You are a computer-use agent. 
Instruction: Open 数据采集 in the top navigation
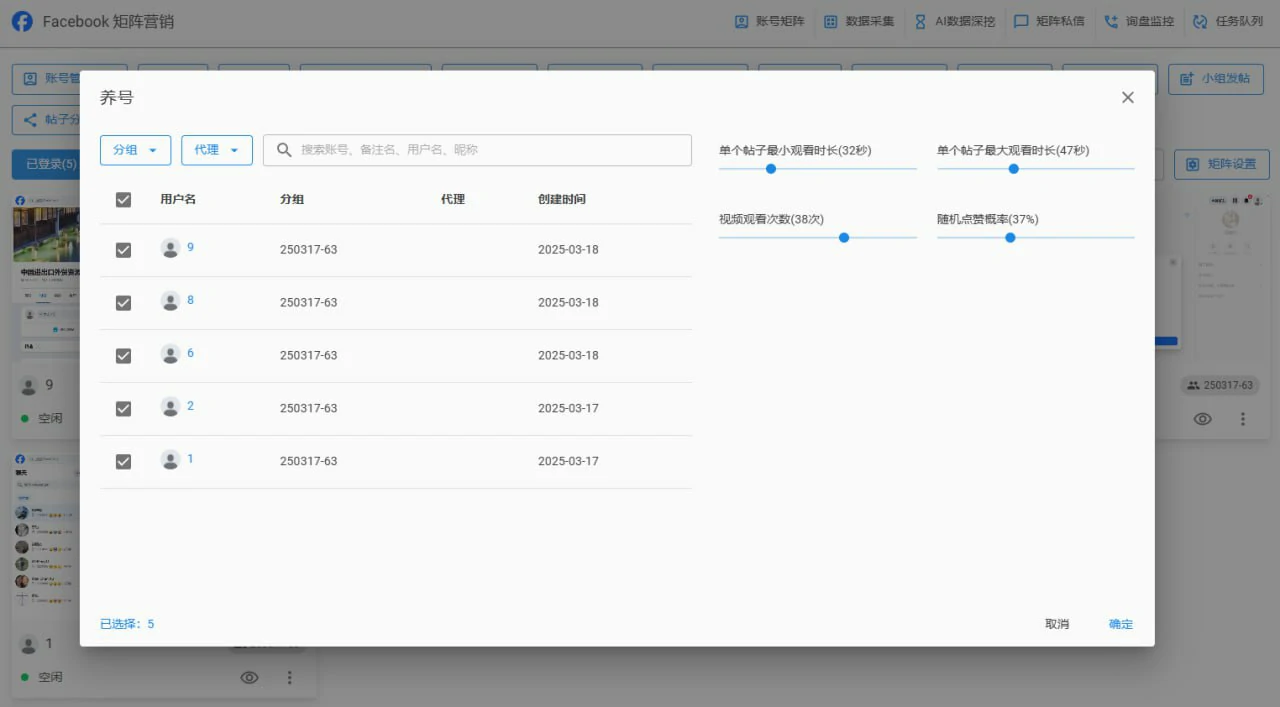859,21
